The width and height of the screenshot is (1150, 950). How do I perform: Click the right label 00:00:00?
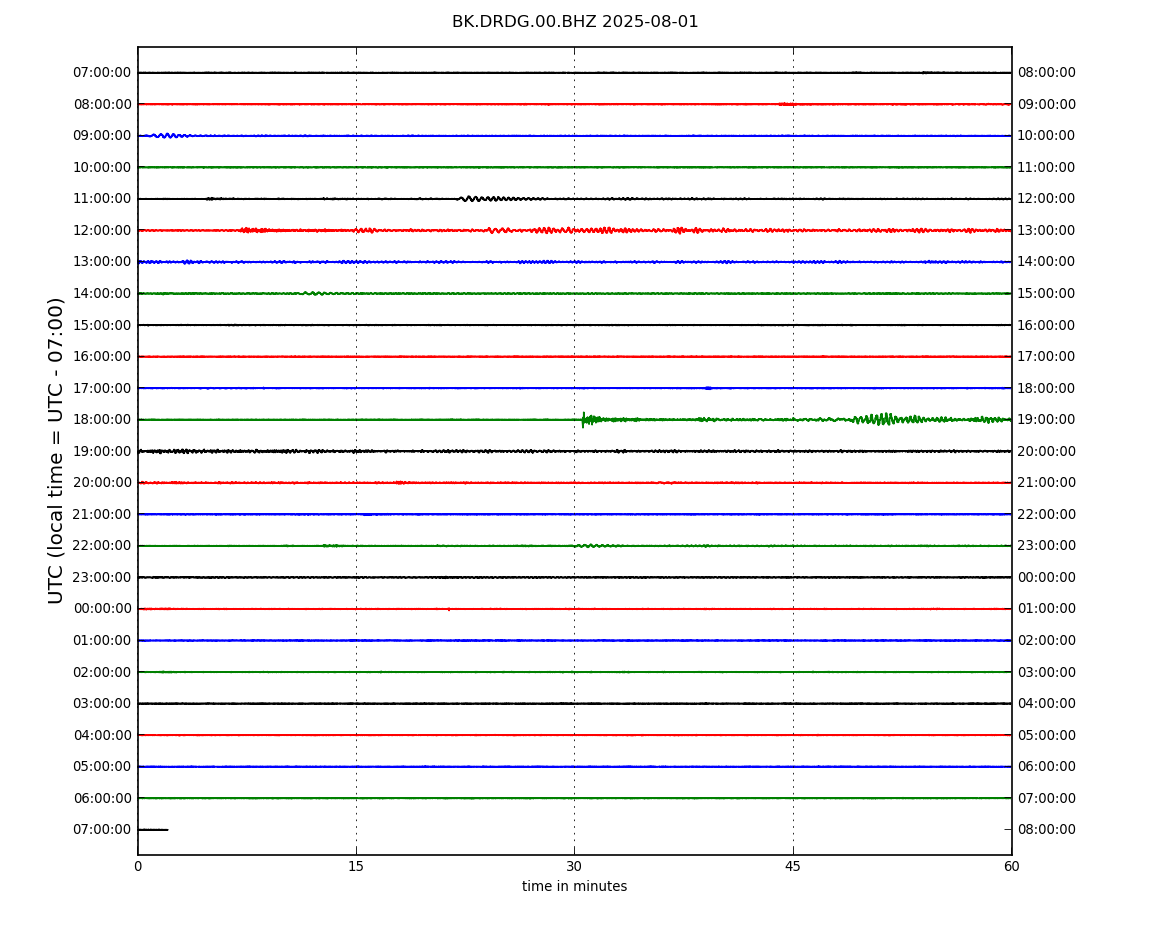1047,577
